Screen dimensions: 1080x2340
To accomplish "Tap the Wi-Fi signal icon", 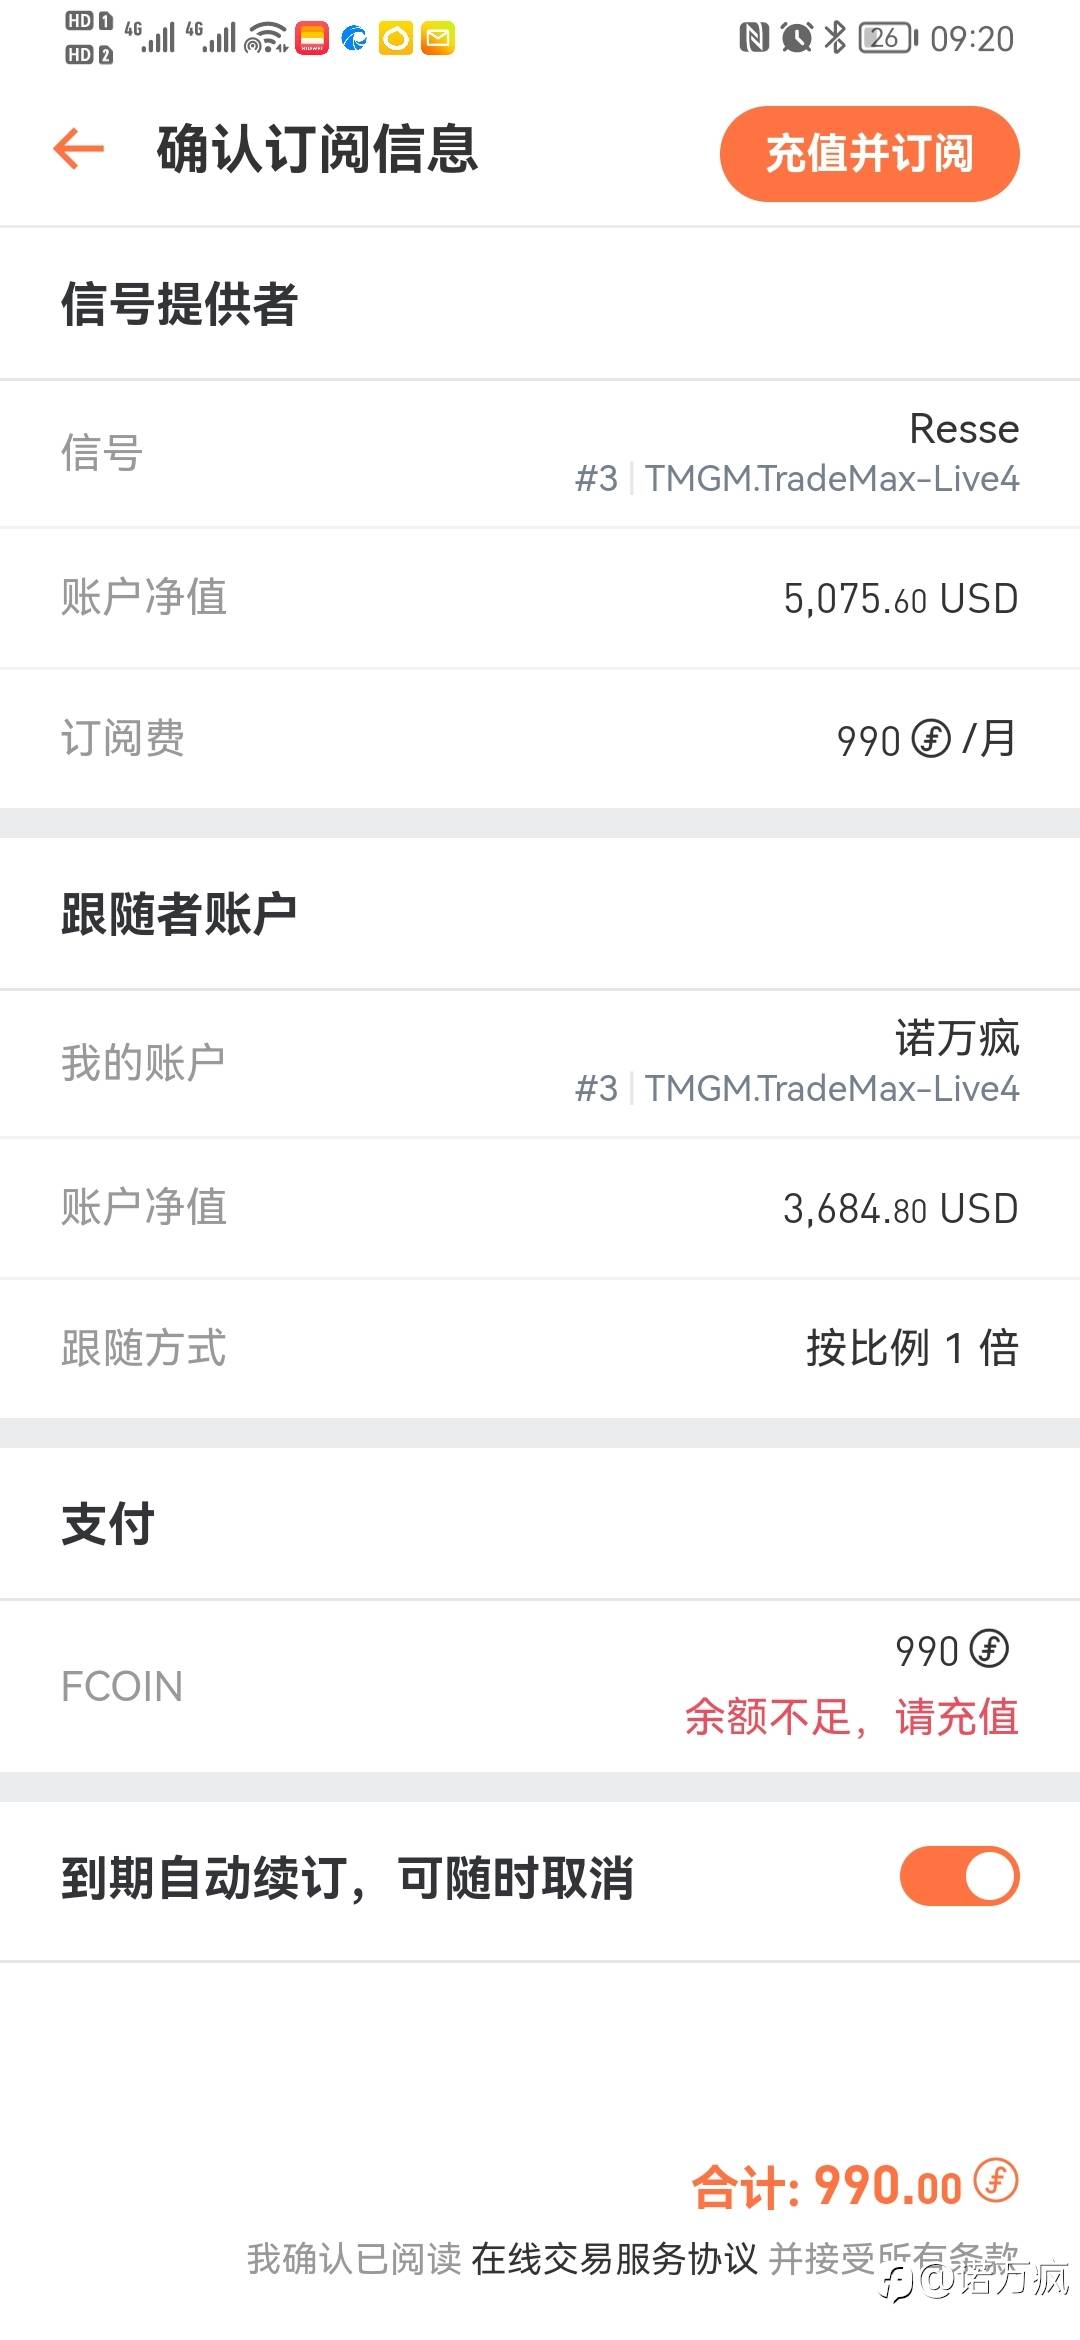I will pyautogui.click(x=266, y=38).
